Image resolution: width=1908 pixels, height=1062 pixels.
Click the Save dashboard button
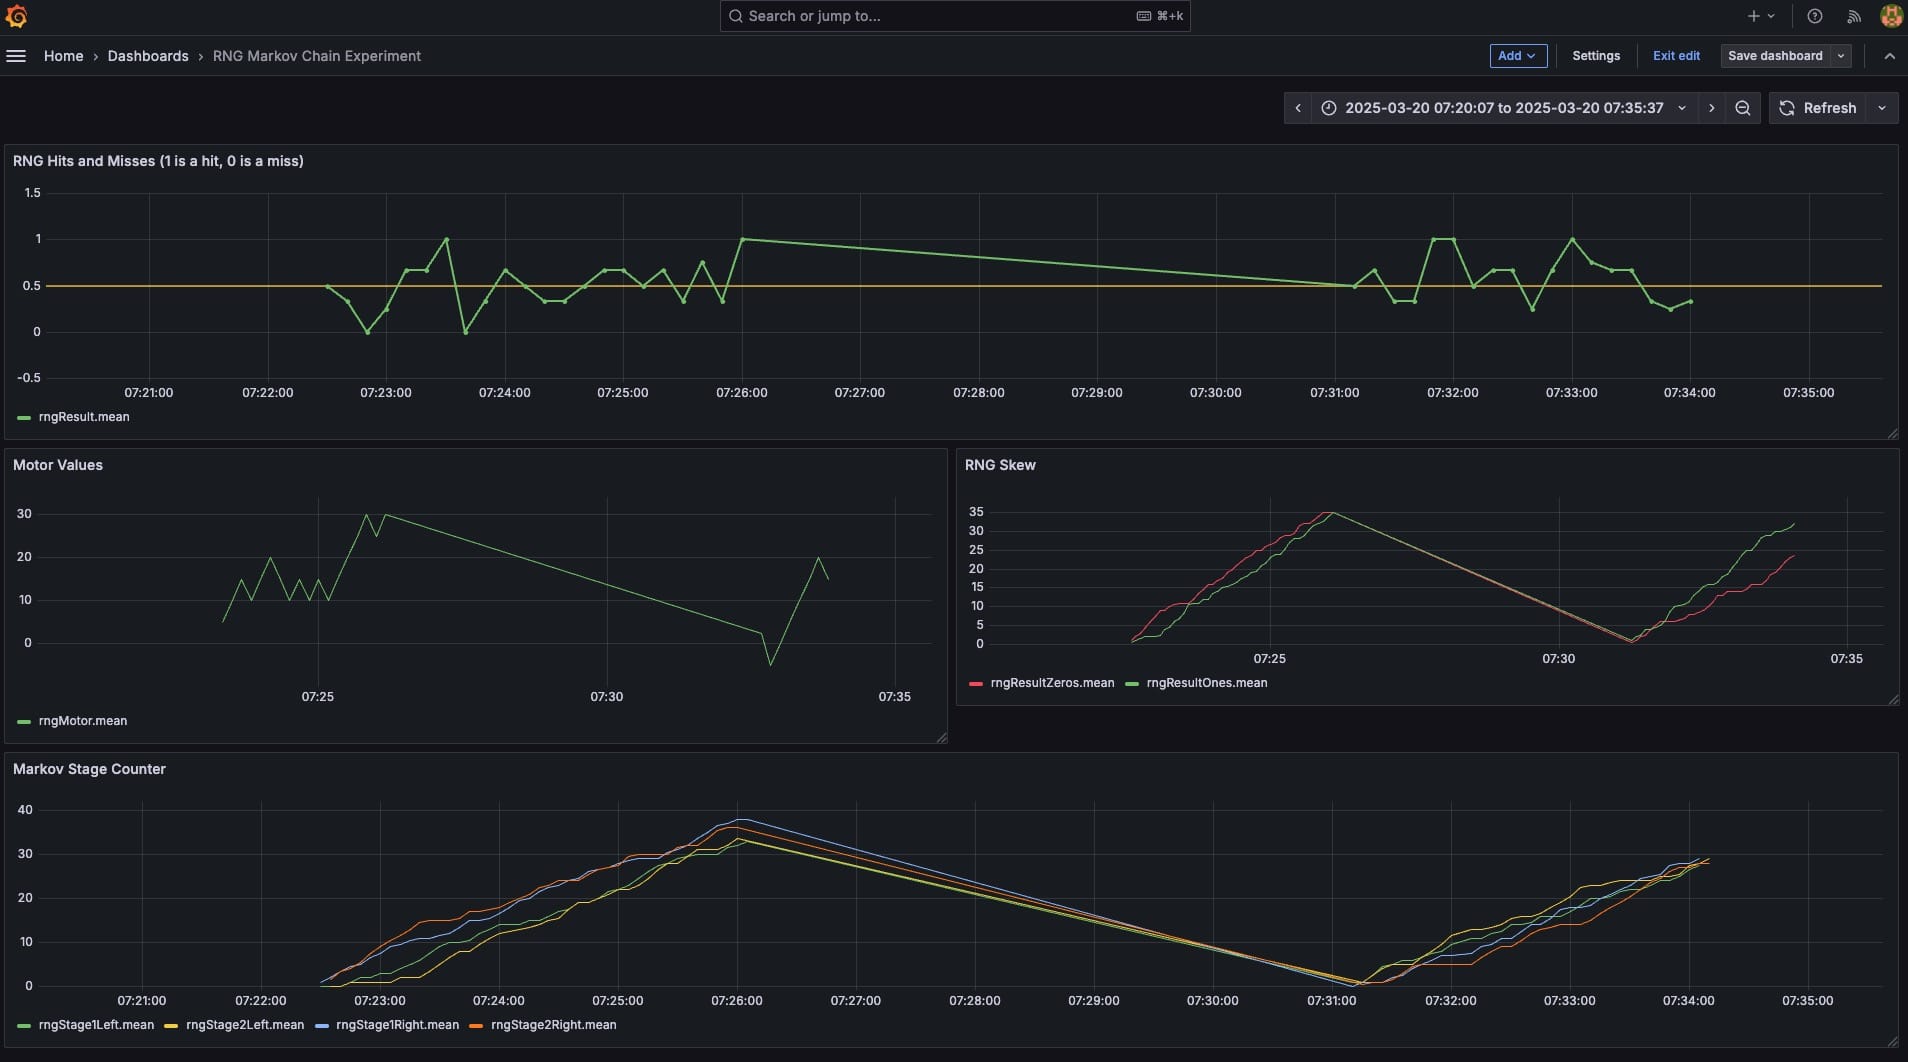click(x=1774, y=56)
